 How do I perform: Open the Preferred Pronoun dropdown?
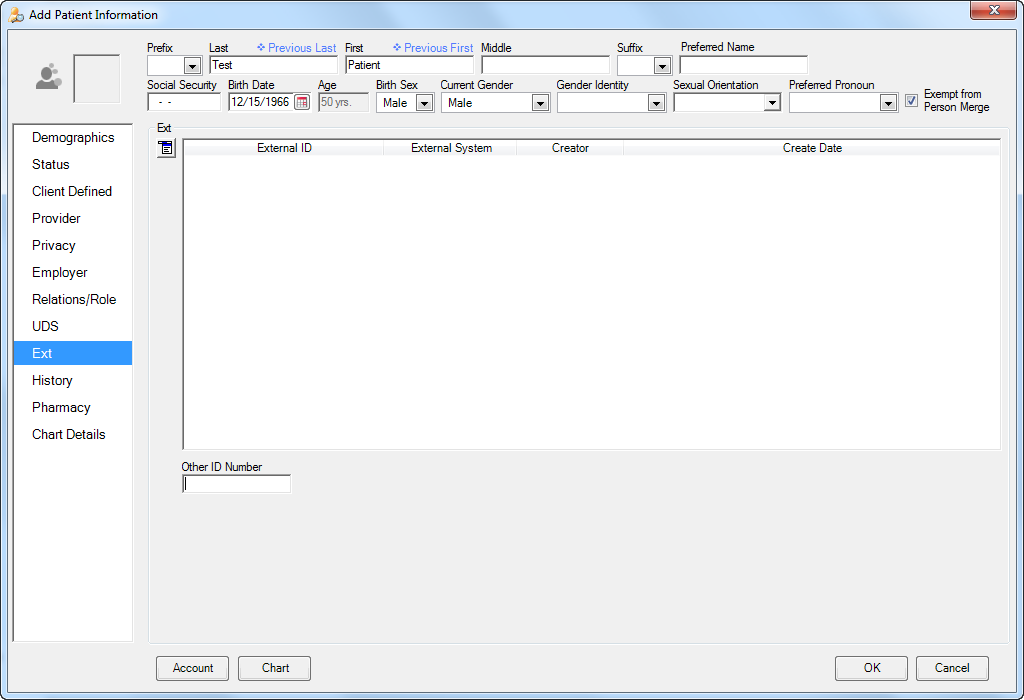[888, 103]
